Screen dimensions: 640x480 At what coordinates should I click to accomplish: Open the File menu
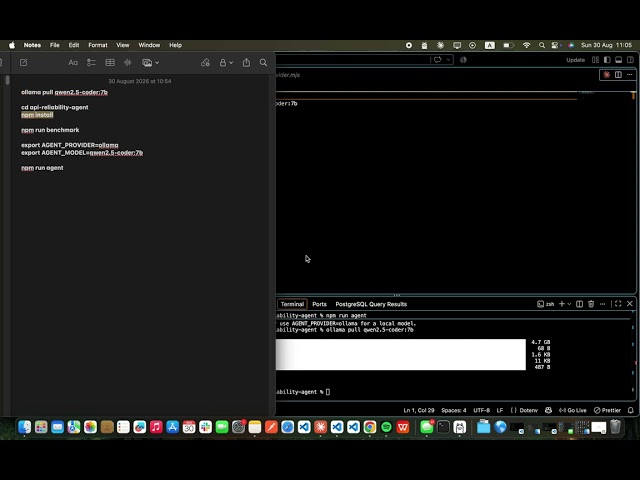coord(55,45)
